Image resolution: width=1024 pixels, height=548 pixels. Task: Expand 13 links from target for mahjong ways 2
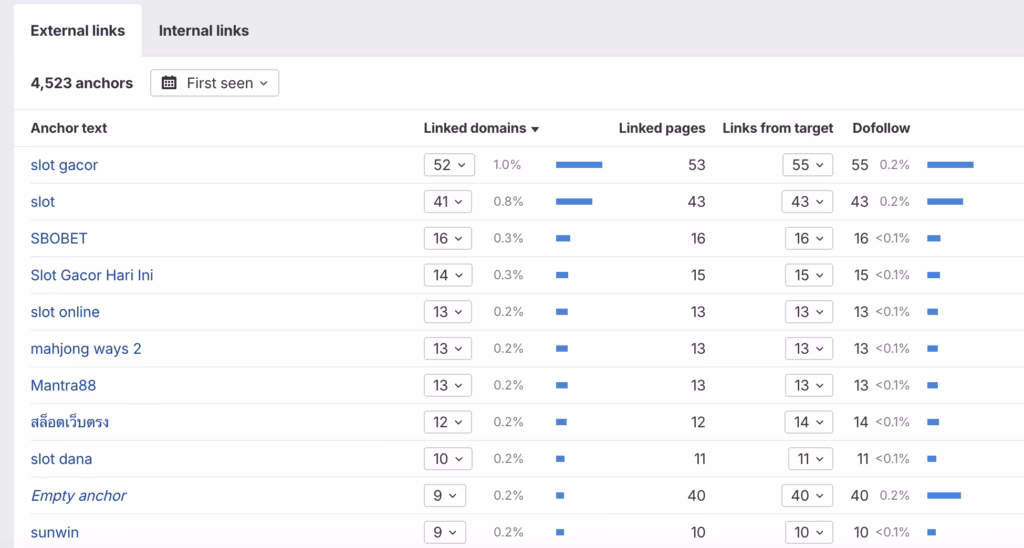pos(808,349)
